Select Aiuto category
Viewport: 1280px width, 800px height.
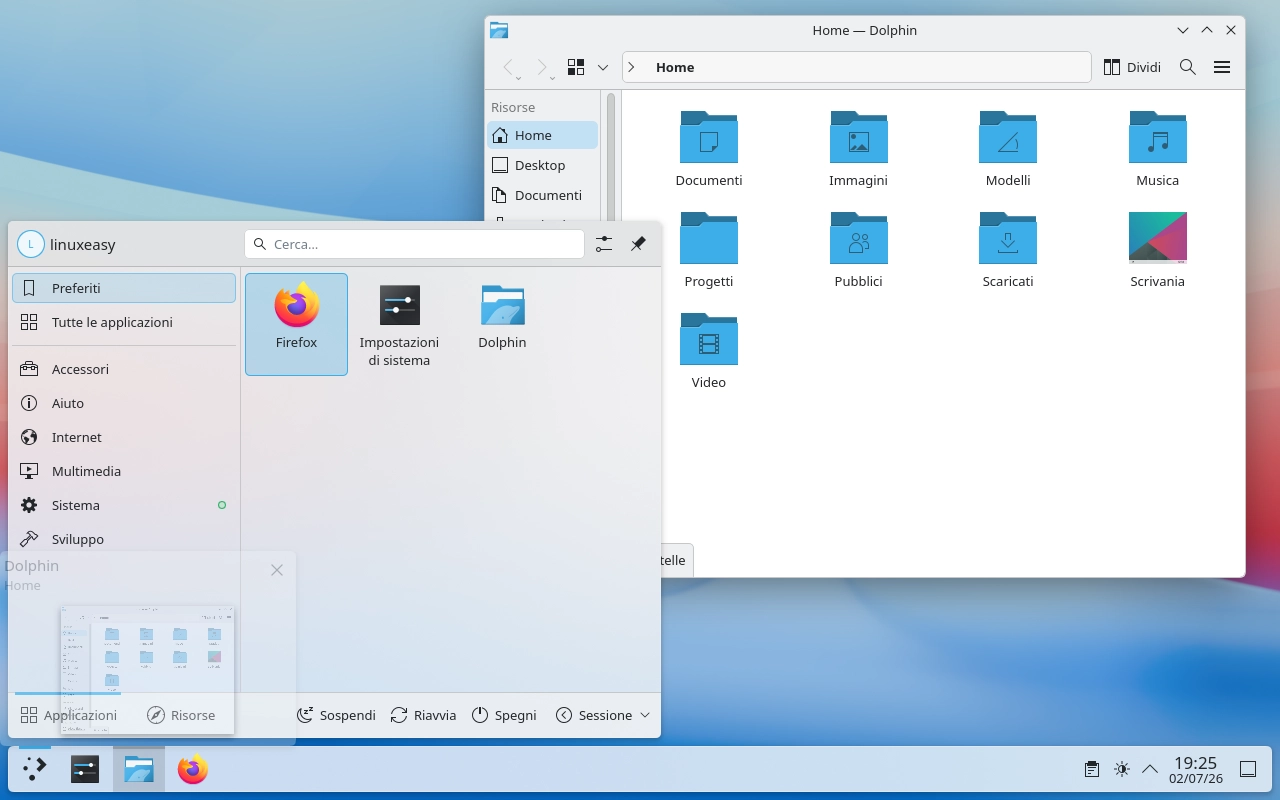pyautogui.click(x=124, y=403)
